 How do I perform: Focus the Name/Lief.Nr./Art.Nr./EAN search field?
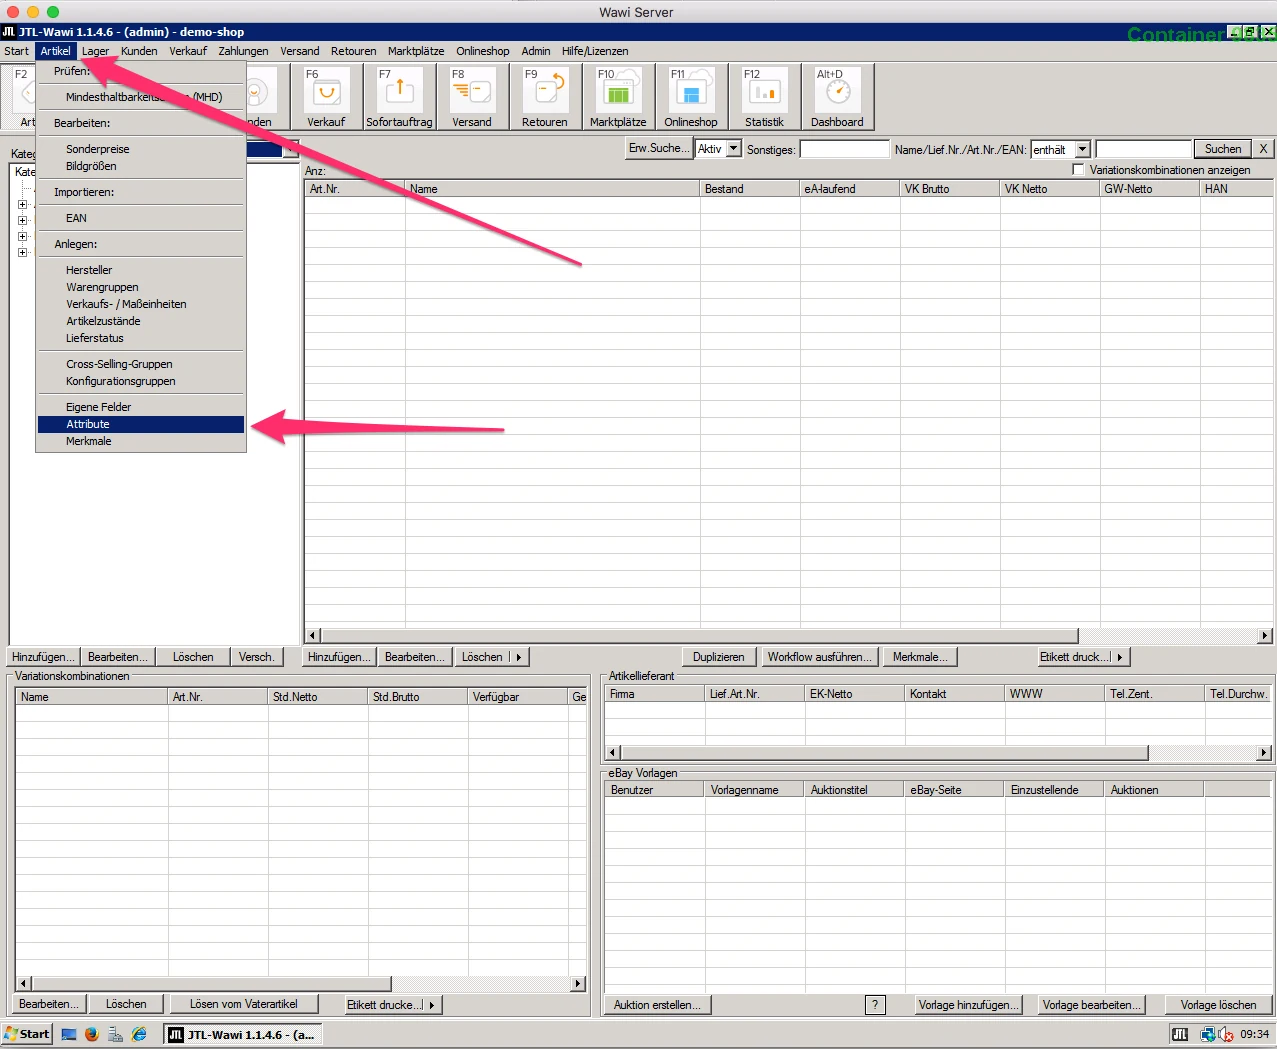tap(1143, 149)
